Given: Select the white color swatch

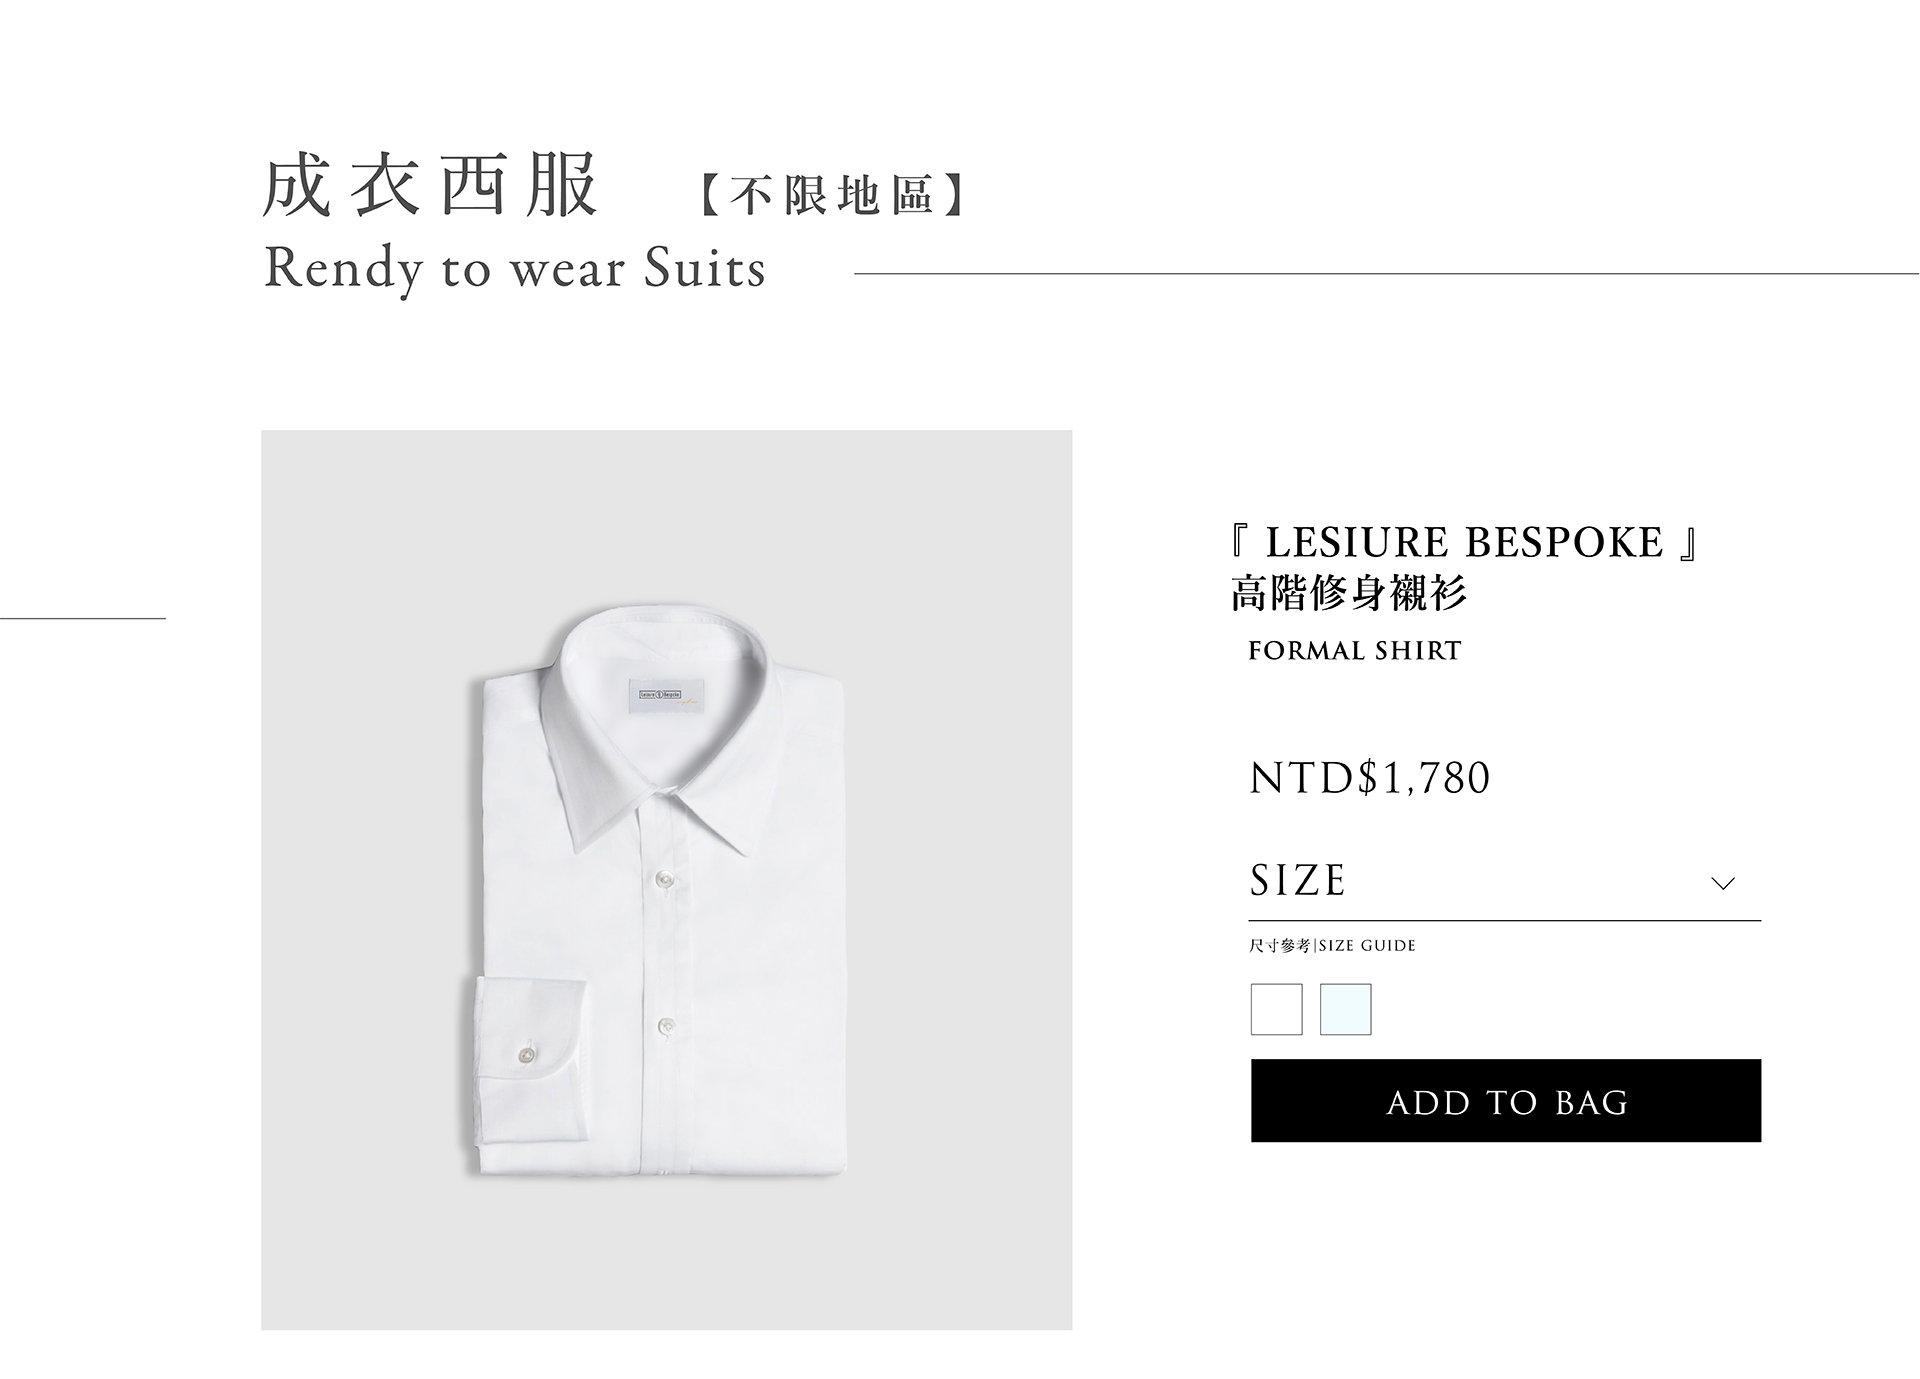Looking at the screenshot, I should point(1276,1009).
